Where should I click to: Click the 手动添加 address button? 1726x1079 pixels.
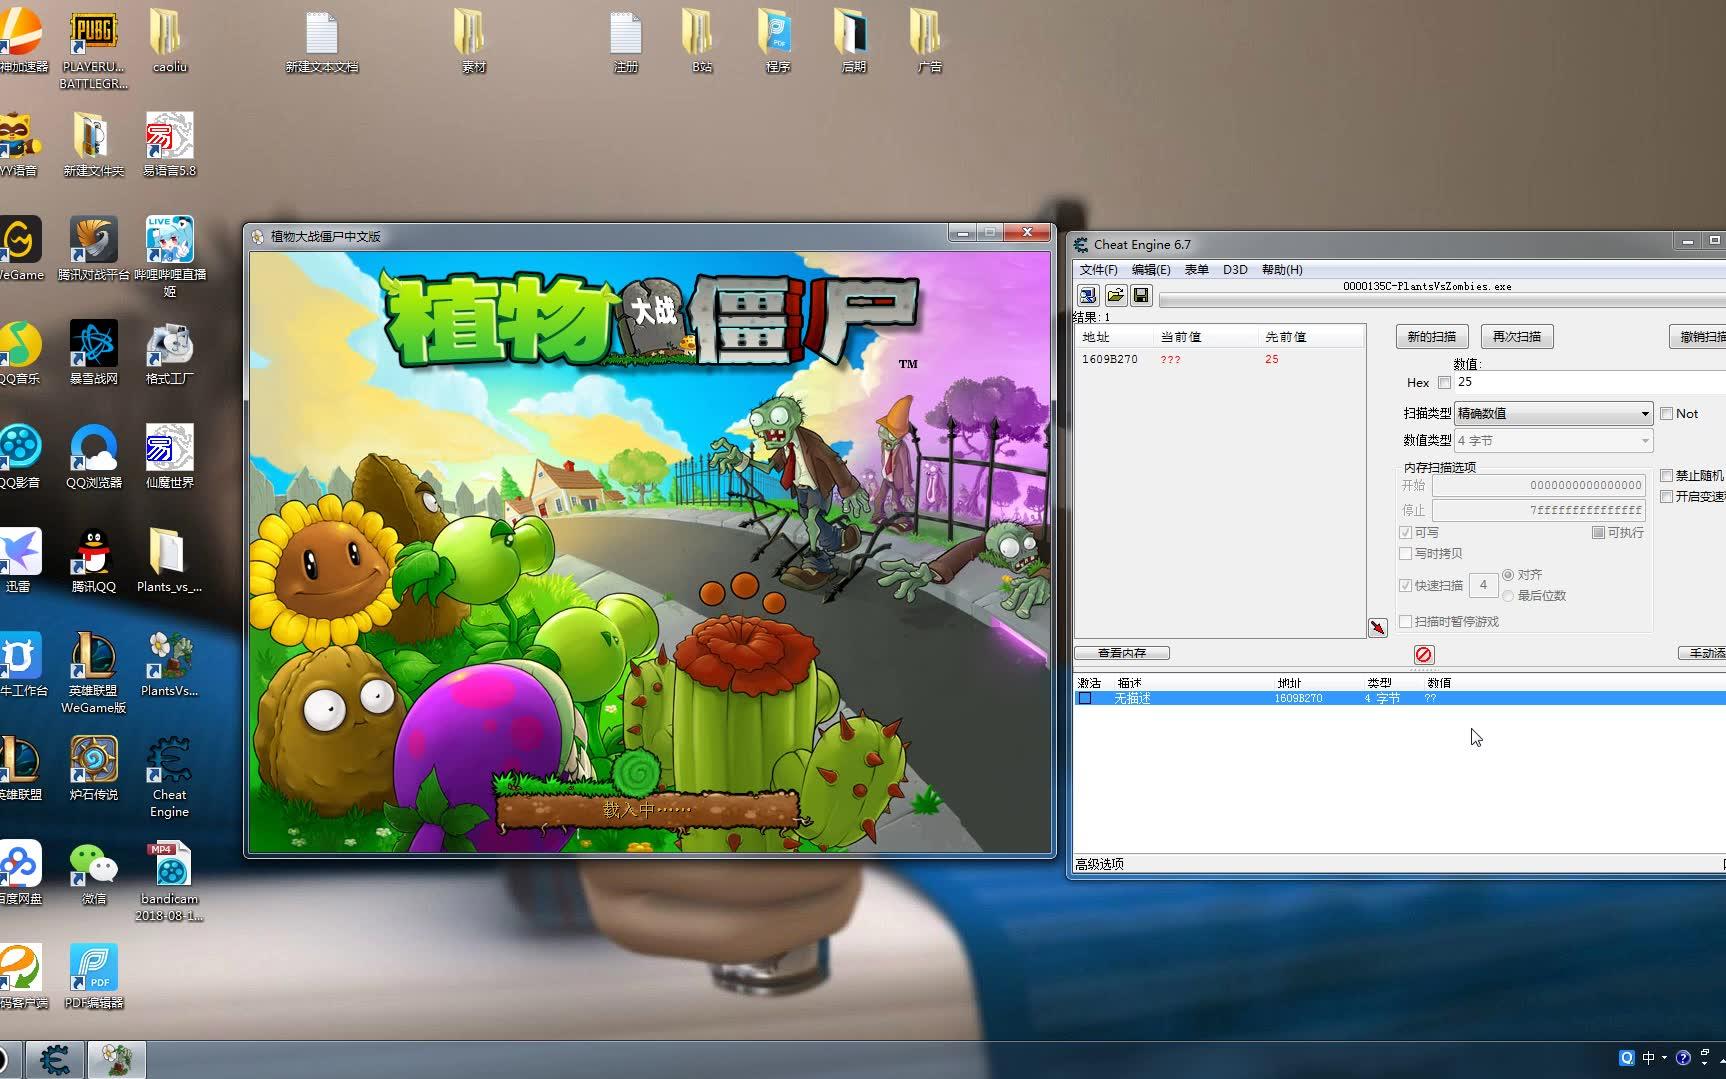1702,653
